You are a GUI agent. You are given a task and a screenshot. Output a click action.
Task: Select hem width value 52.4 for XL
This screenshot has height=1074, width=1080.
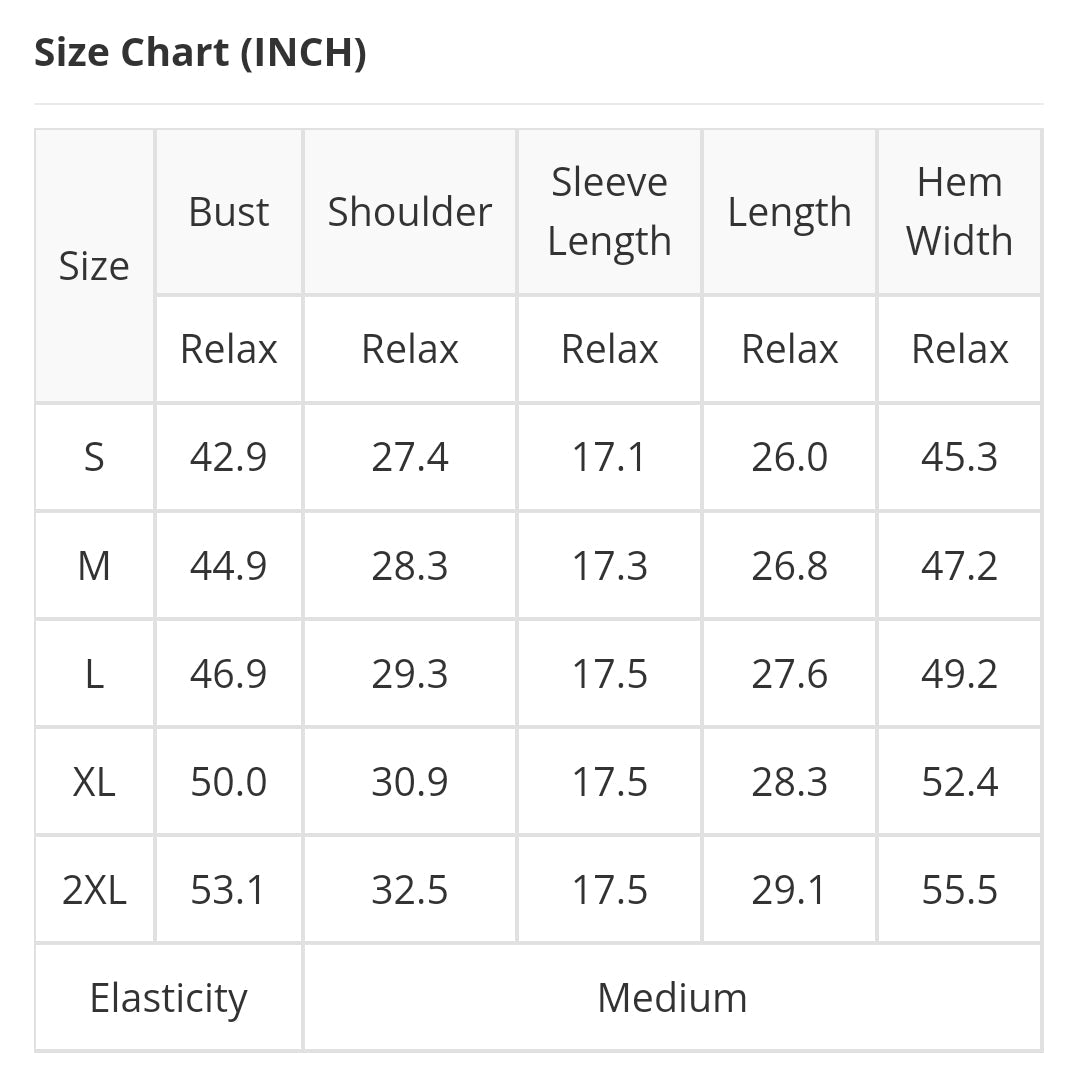coord(959,782)
